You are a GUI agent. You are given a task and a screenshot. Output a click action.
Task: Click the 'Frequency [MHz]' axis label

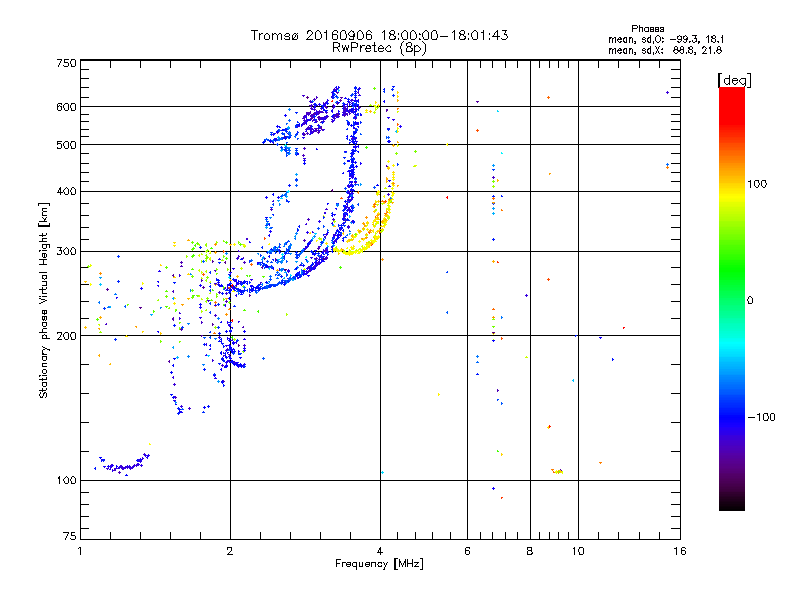[379, 564]
